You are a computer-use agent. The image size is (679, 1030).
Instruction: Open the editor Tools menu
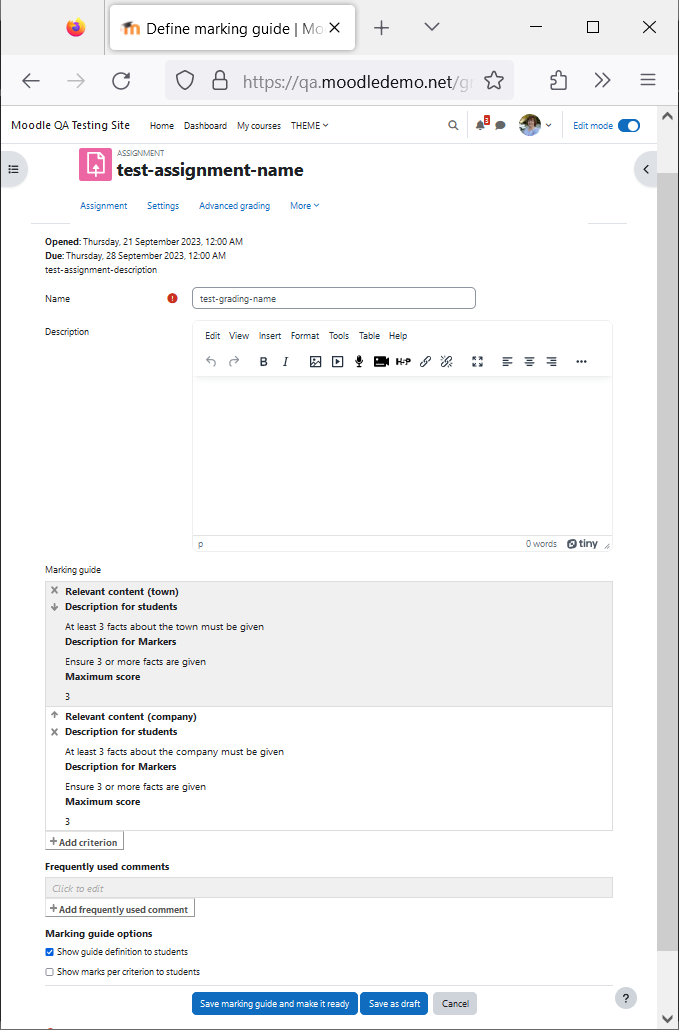(339, 336)
